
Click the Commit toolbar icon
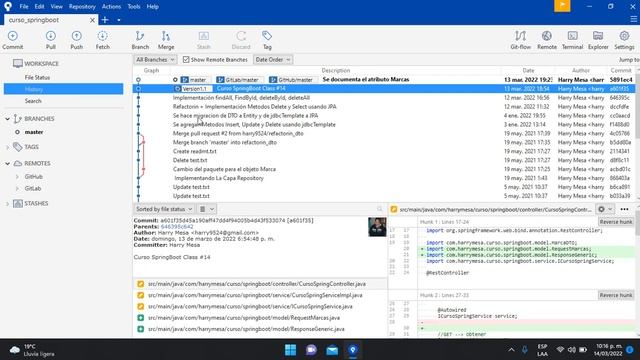[13, 40]
